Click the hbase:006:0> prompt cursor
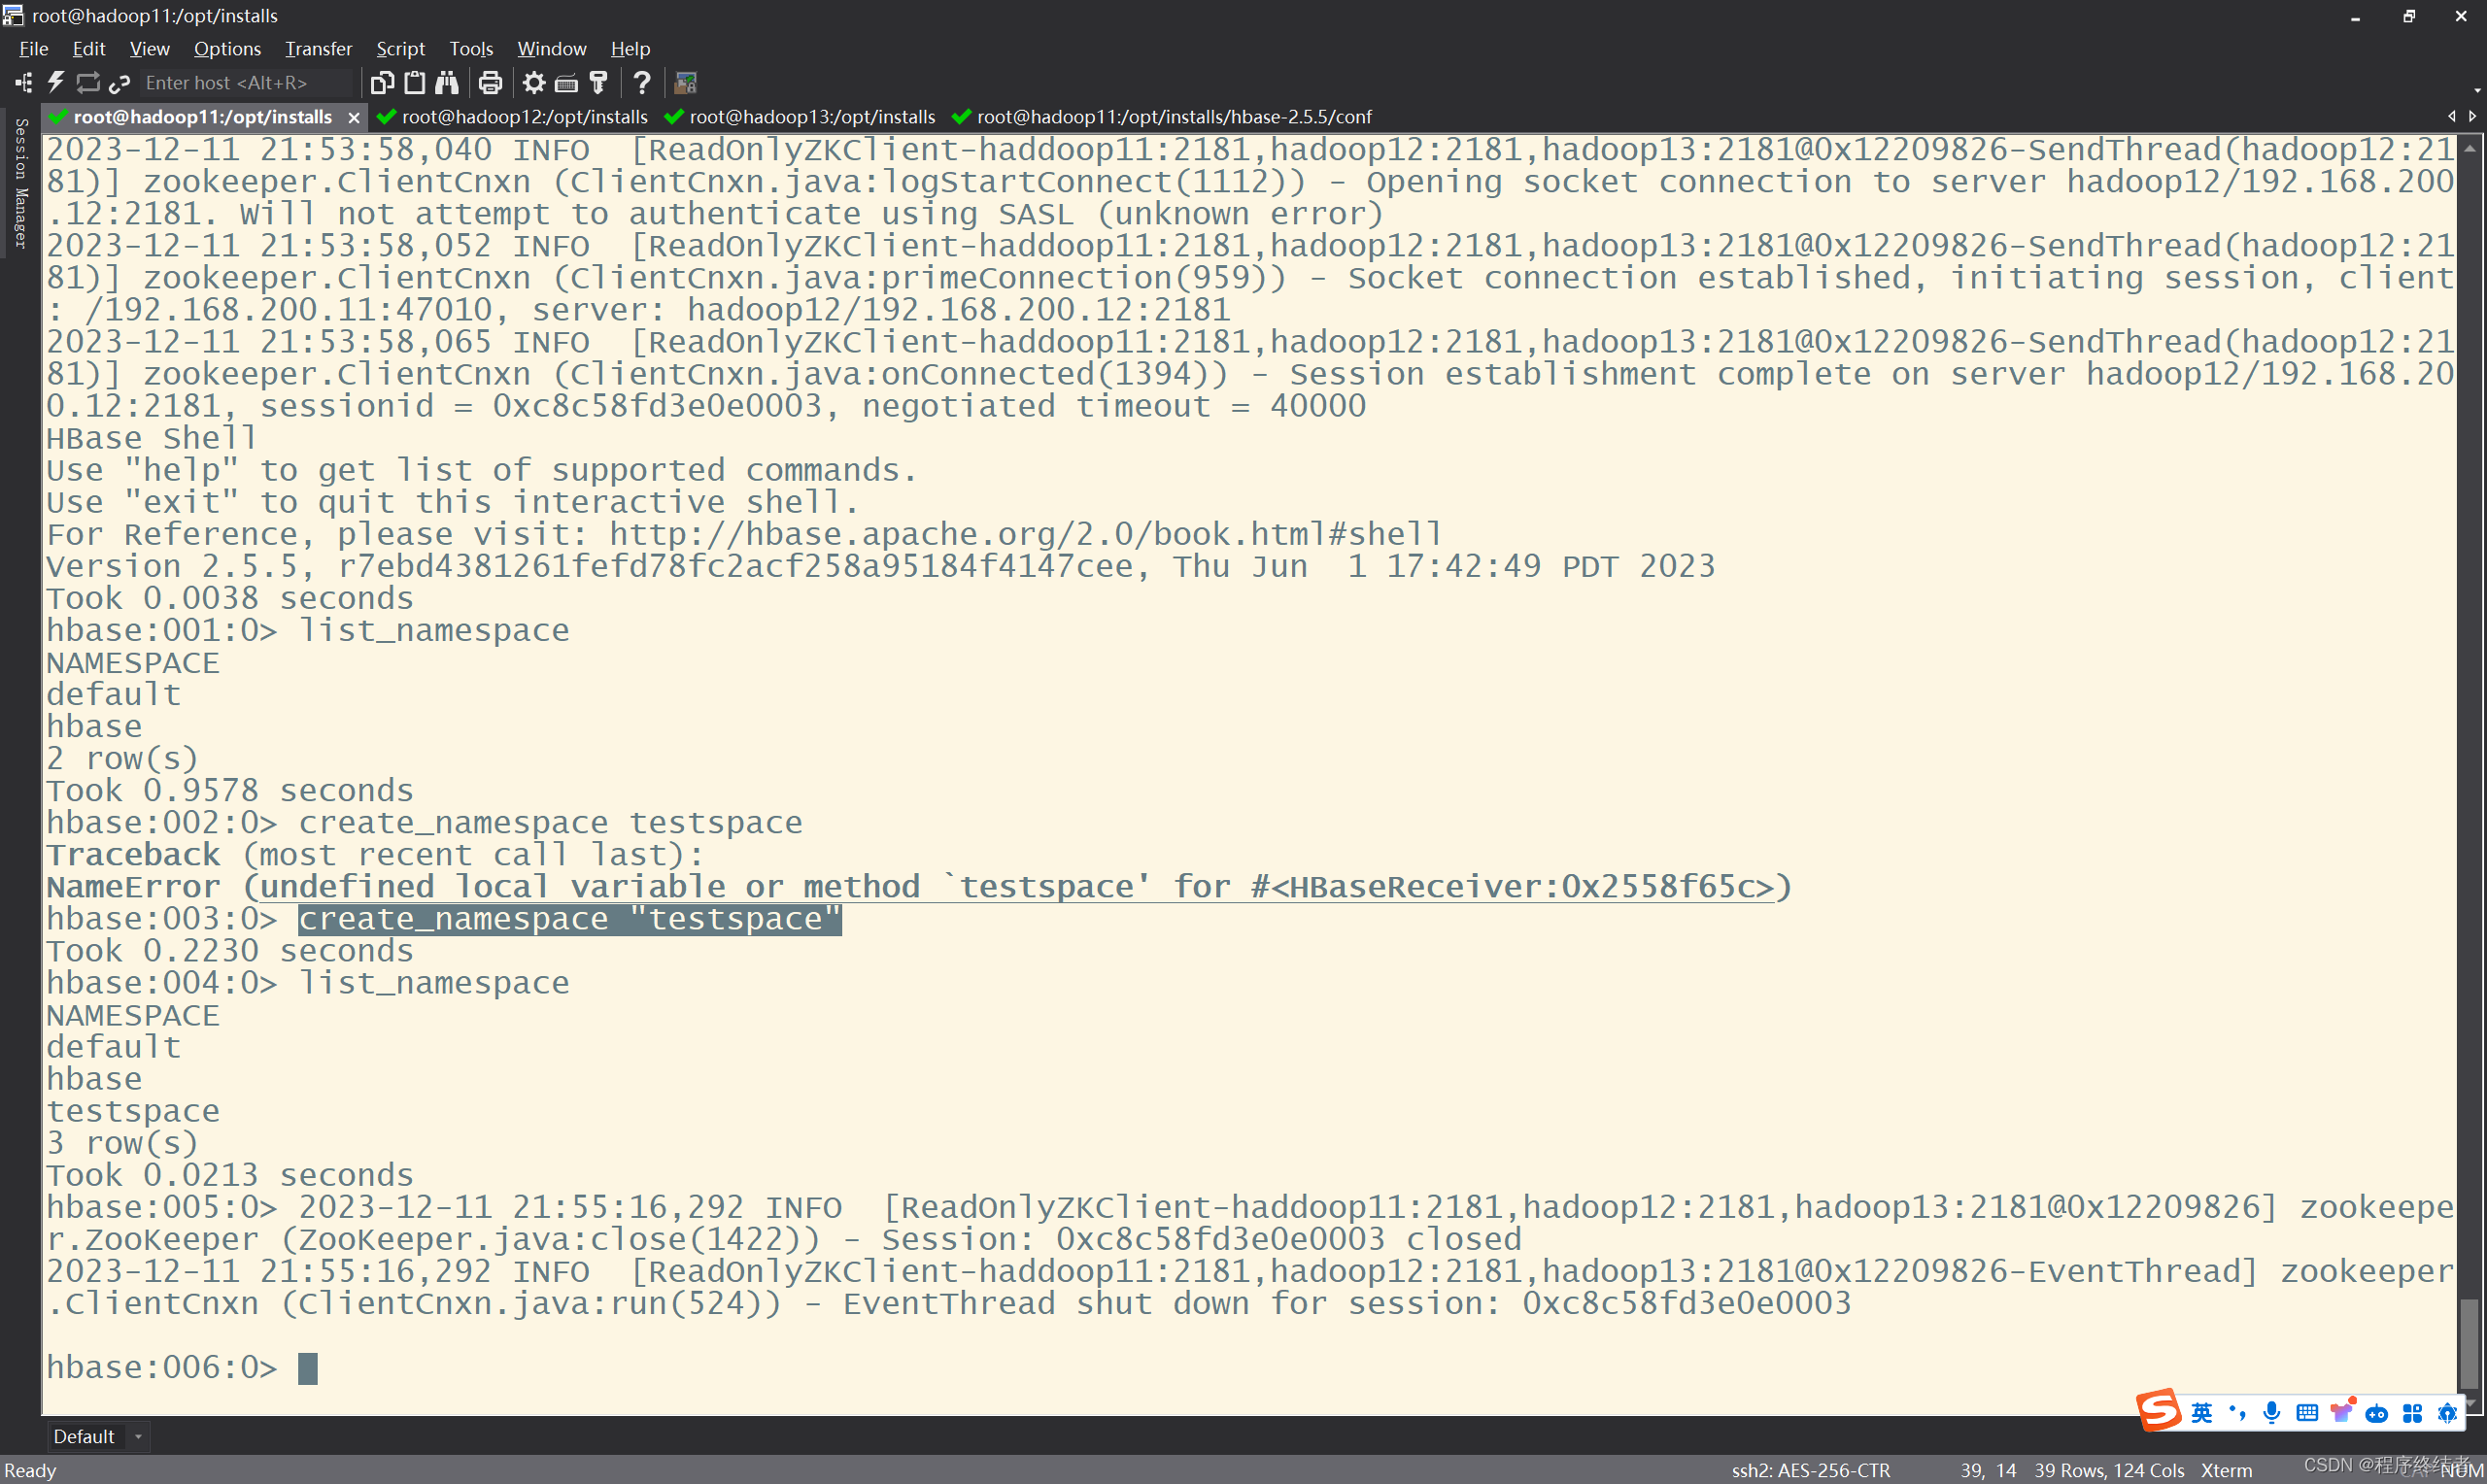Viewport: 2487px width, 1484px height. (308, 1368)
